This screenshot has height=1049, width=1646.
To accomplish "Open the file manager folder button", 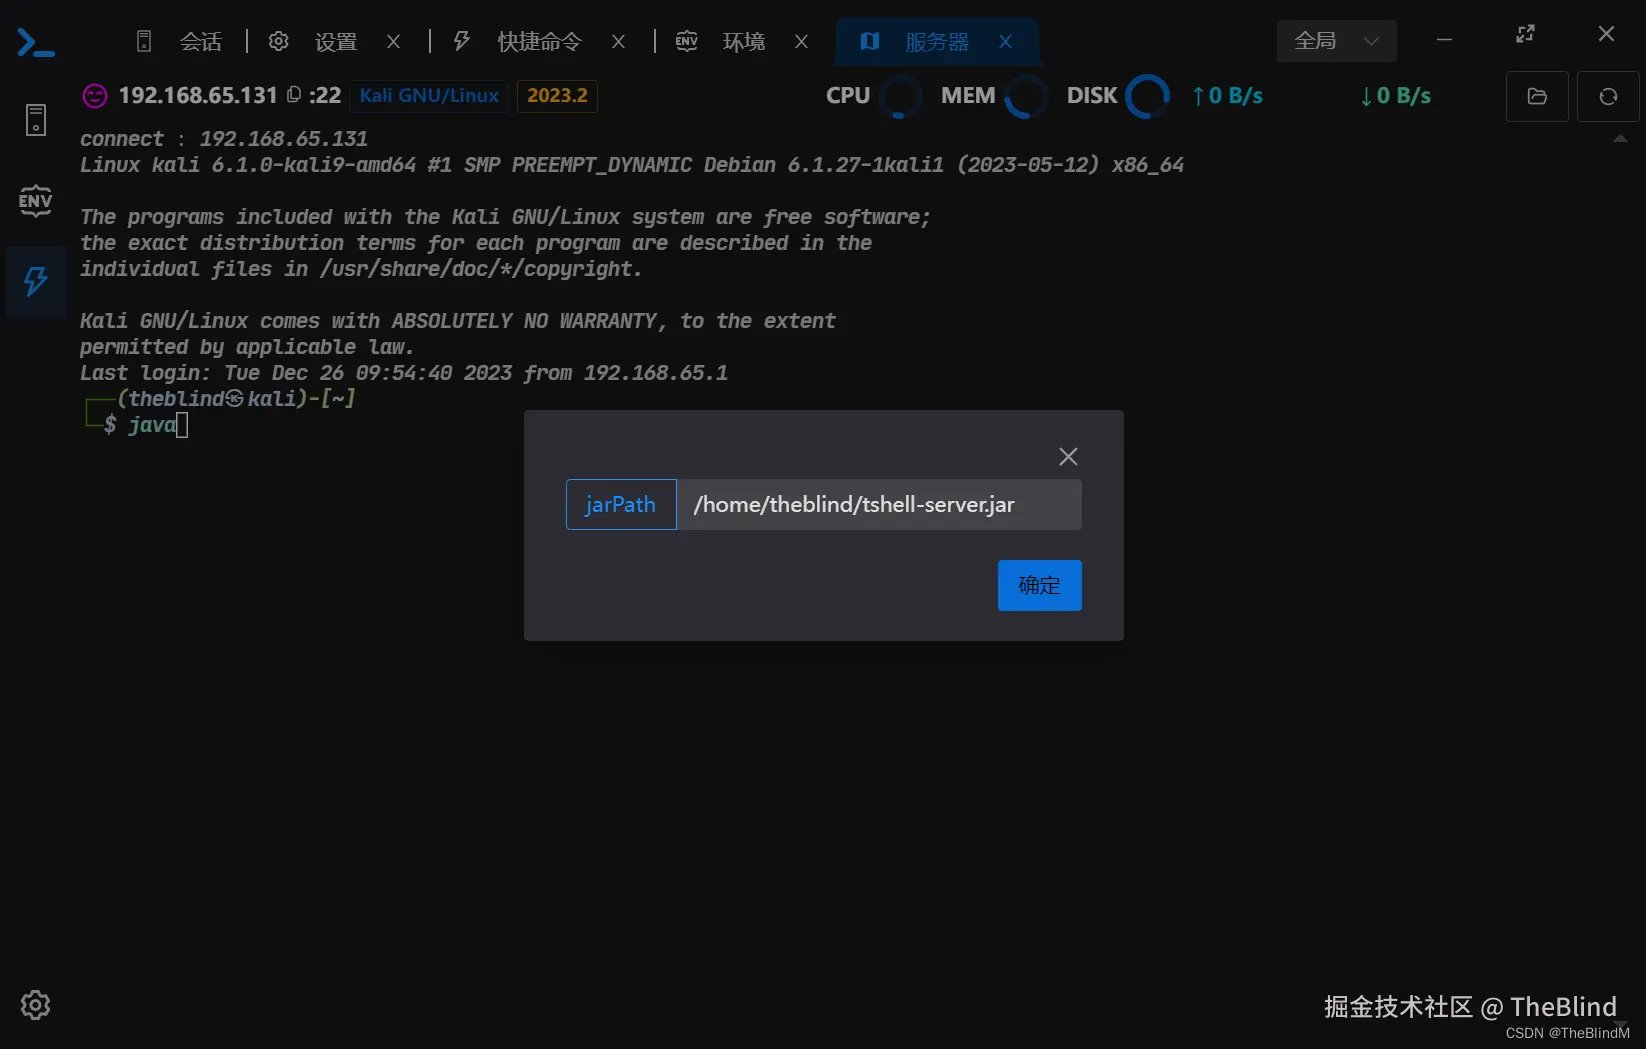I will pos(1537,96).
